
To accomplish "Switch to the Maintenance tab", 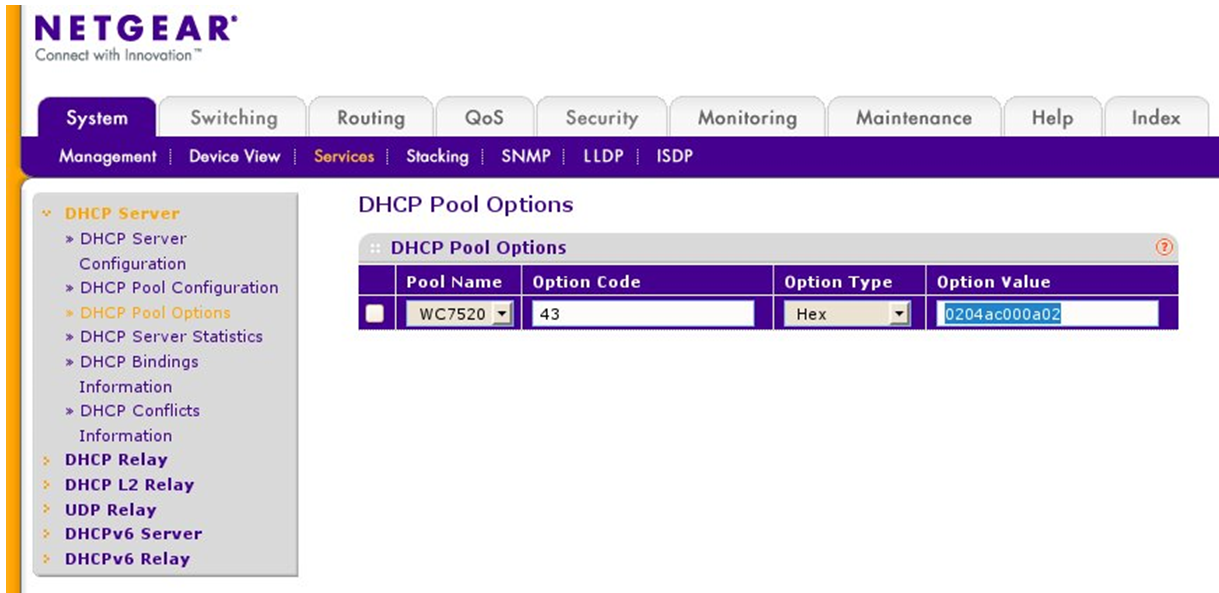I will click(x=914, y=118).
